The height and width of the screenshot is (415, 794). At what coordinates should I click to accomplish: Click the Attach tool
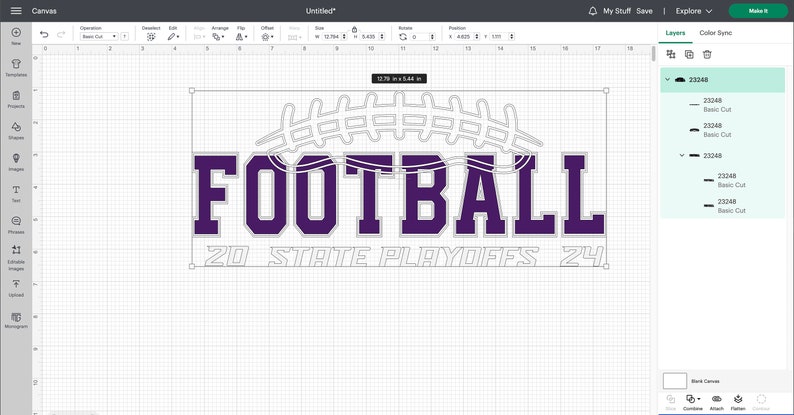coord(717,402)
